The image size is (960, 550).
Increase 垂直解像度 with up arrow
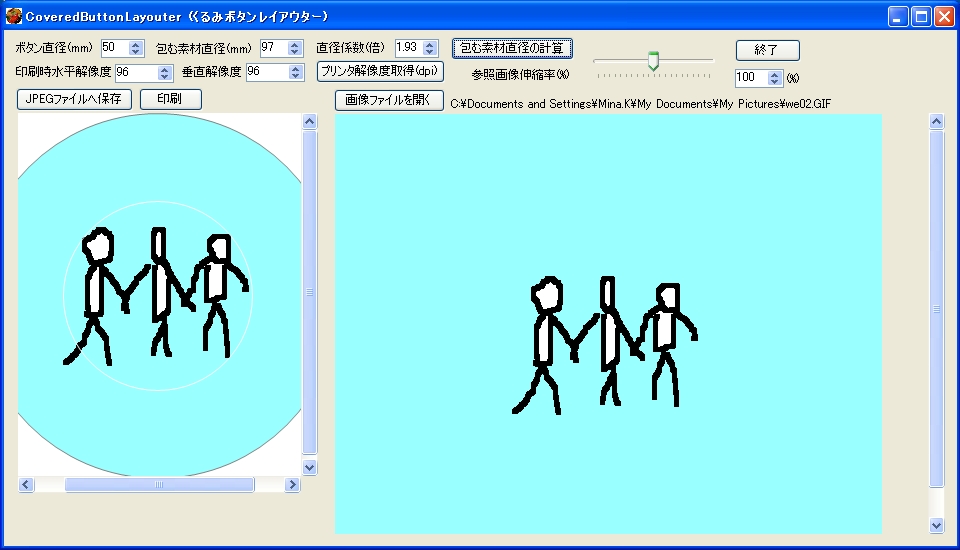click(296, 69)
